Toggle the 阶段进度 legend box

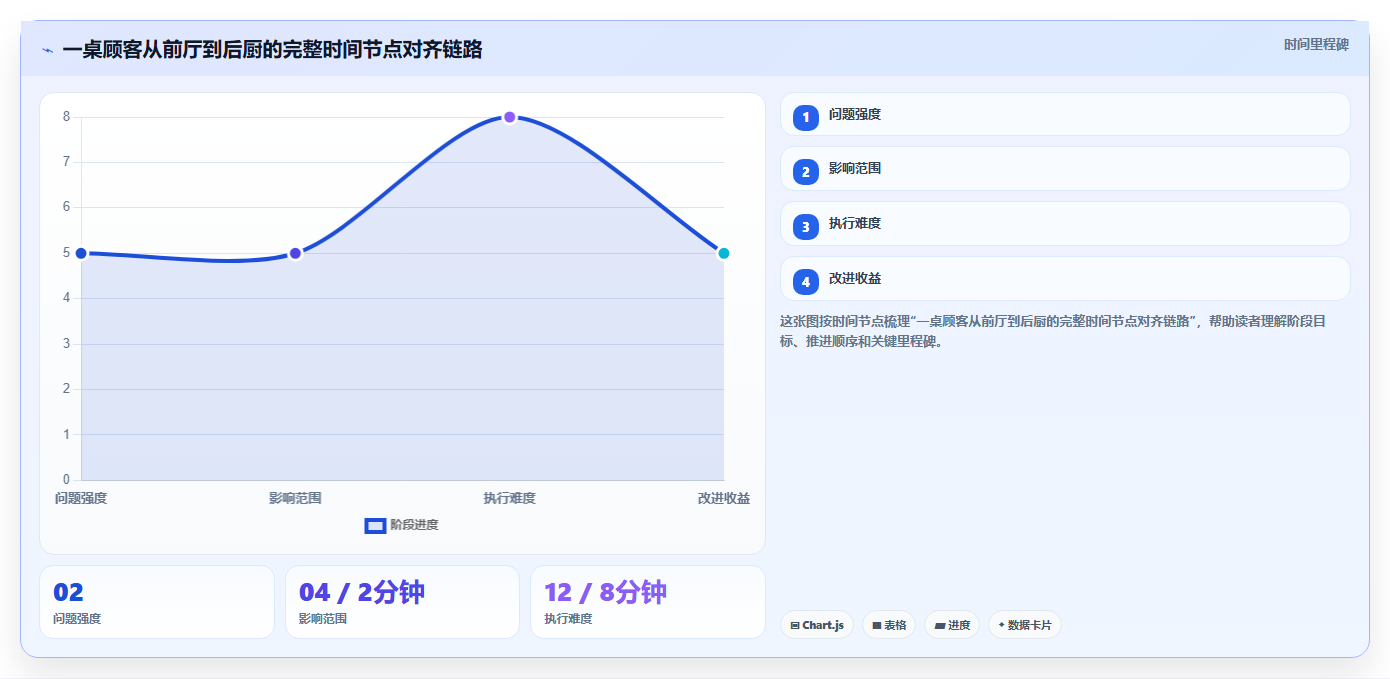tap(375, 526)
